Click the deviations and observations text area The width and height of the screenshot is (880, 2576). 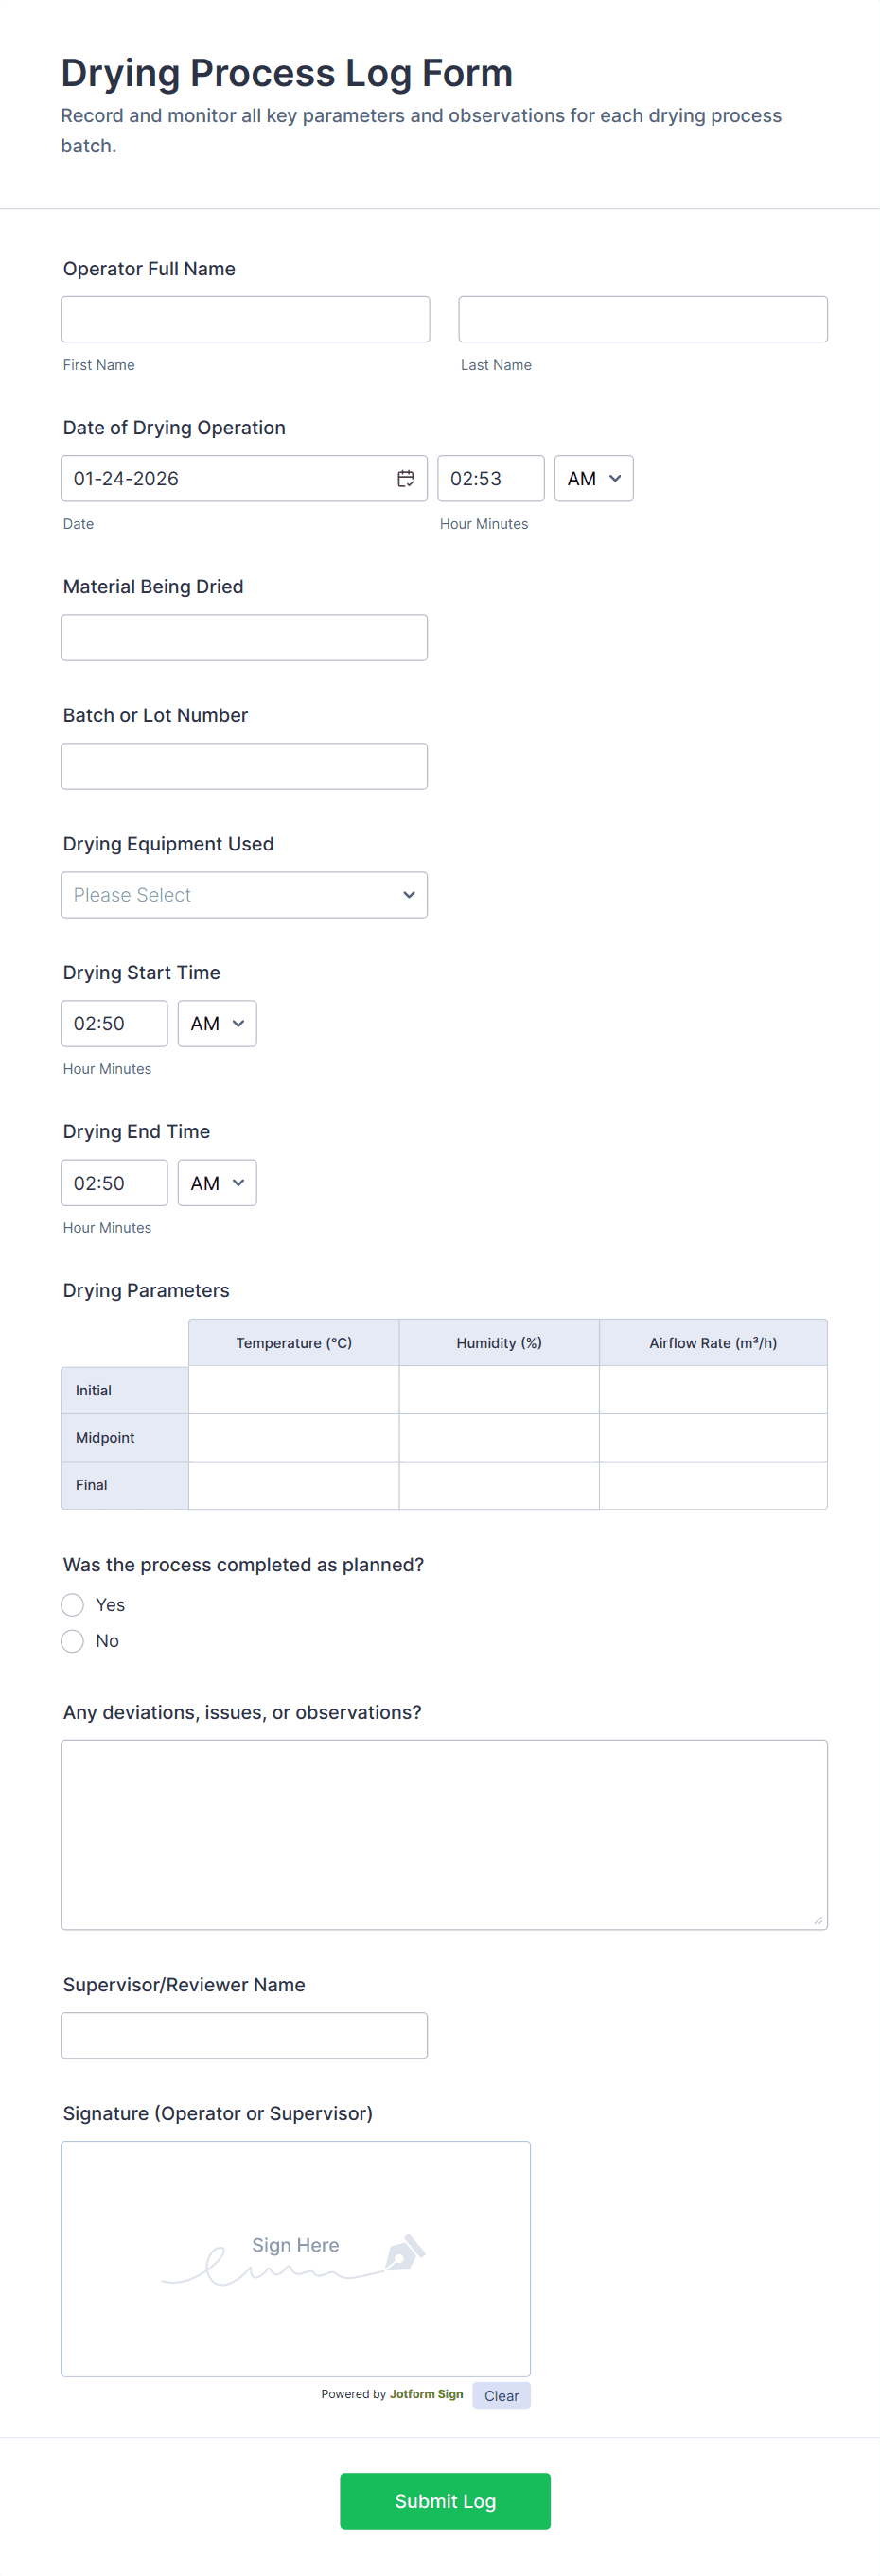(x=444, y=1834)
